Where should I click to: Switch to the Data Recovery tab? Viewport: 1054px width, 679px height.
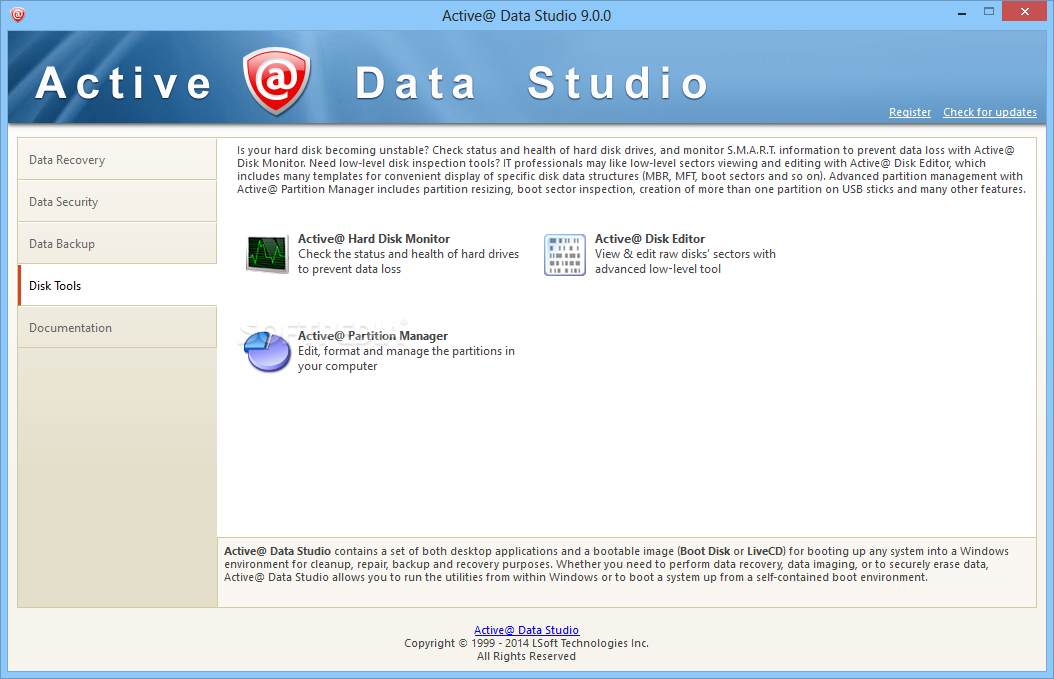pos(118,159)
